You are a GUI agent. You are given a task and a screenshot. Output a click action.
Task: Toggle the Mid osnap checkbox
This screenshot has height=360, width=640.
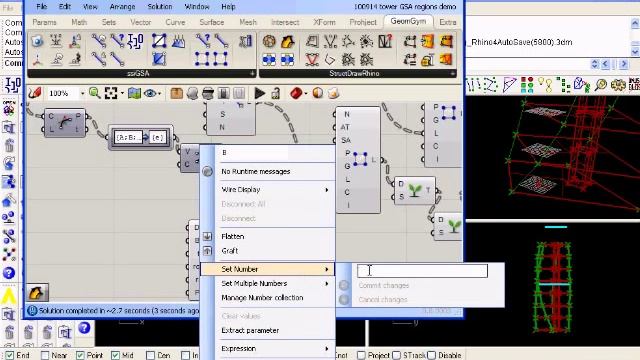coord(116,355)
